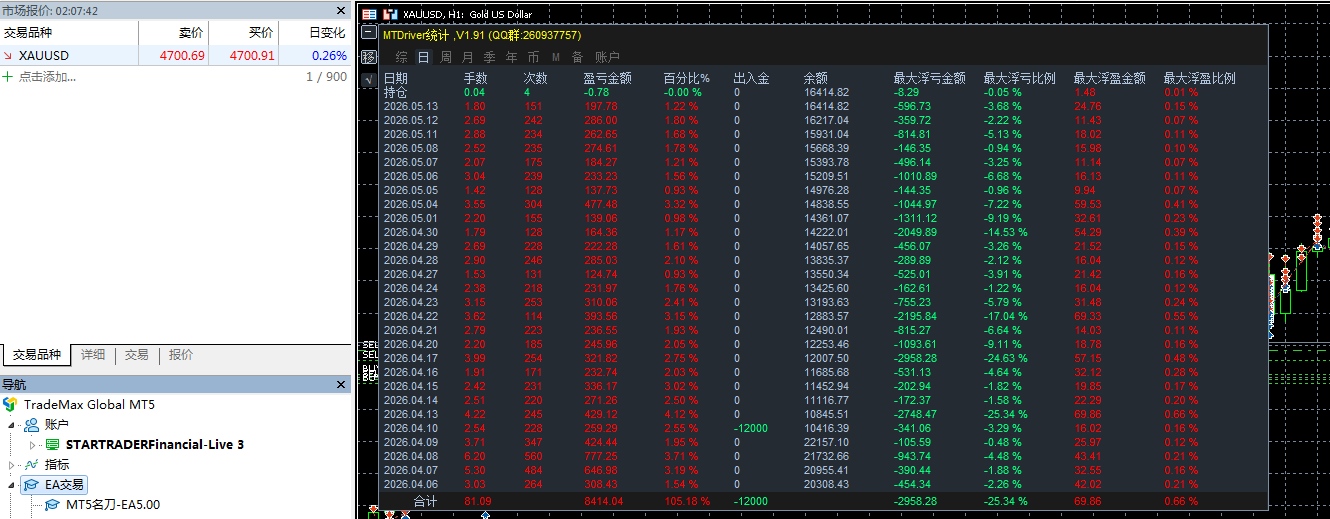
Task: Expand the STARTRADERFinancial-Live 3 node
Action: [x=33, y=445]
